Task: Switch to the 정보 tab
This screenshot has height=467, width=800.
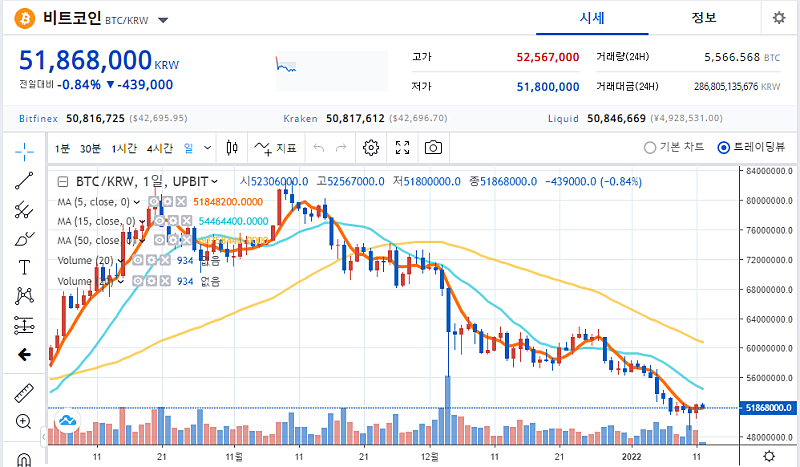Action: [x=704, y=18]
